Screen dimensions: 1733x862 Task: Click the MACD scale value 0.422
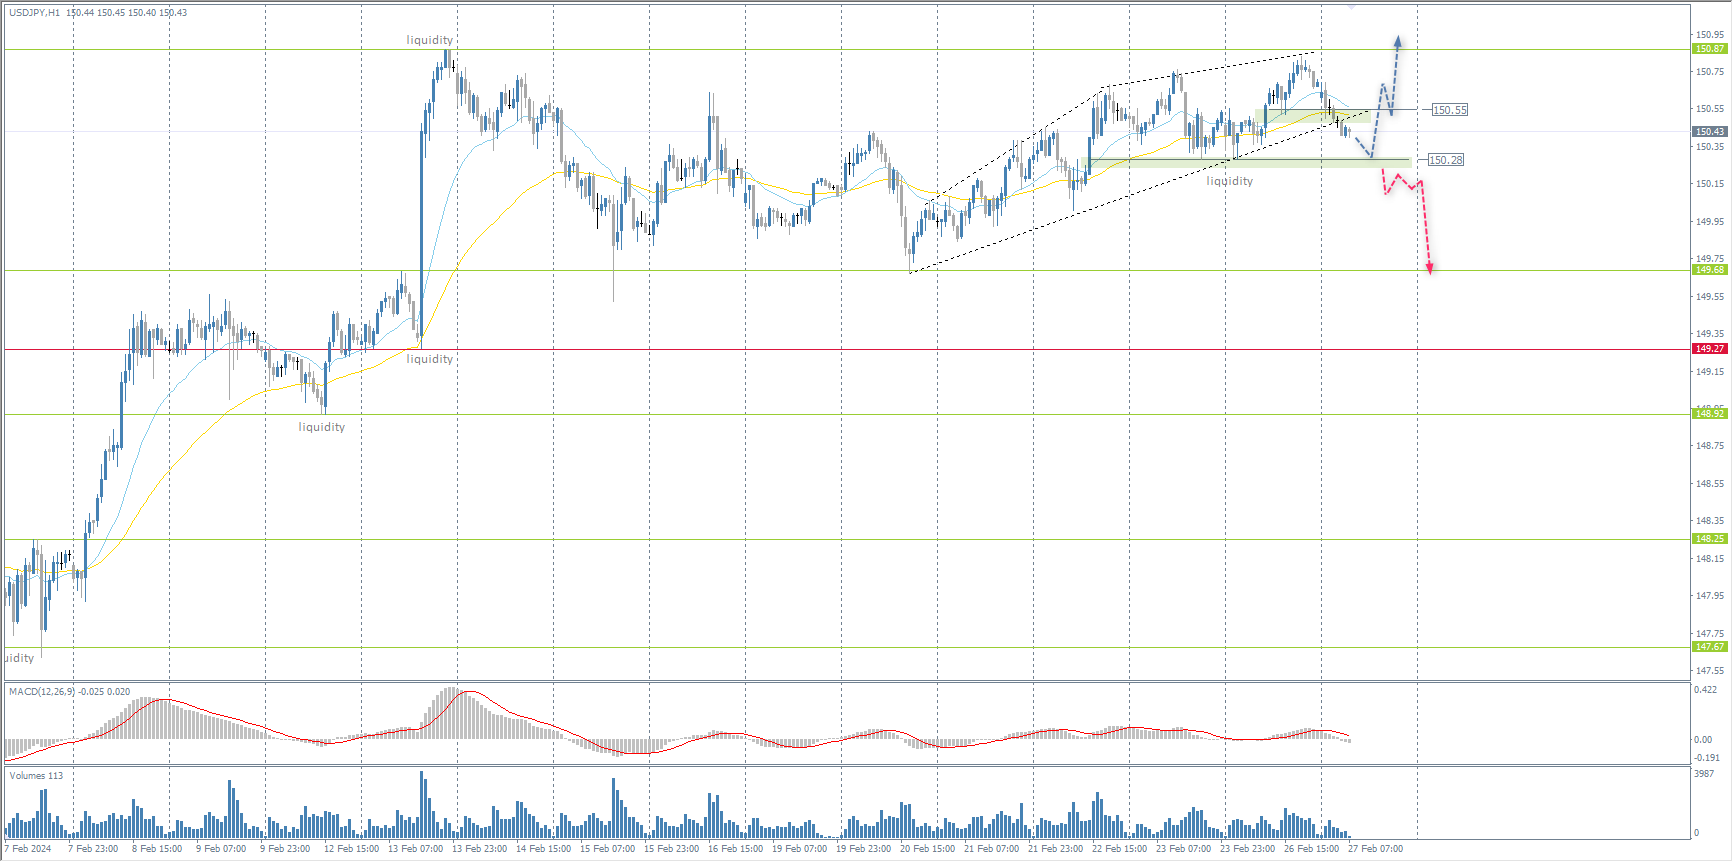pyautogui.click(x=1706, y=690)
